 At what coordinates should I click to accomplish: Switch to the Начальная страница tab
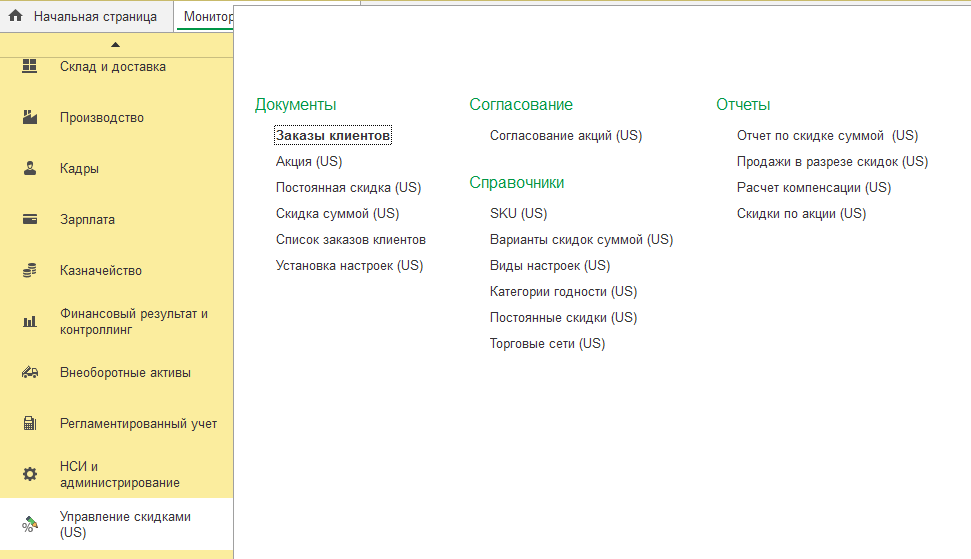point(94,17)
